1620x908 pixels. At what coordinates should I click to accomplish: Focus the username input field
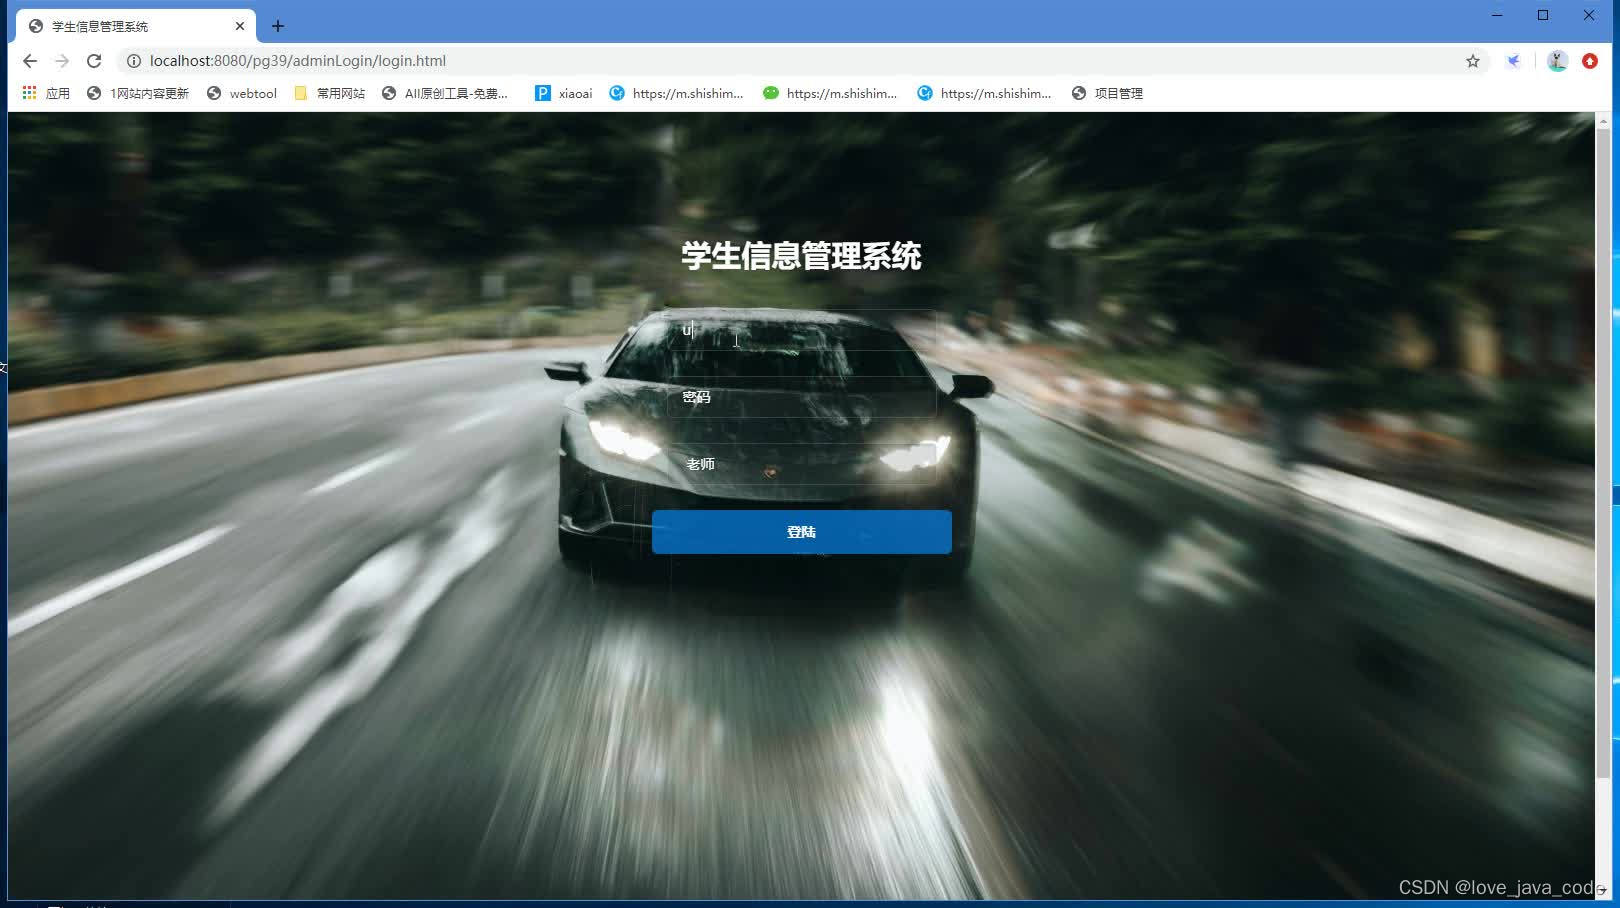click(802, 330)
